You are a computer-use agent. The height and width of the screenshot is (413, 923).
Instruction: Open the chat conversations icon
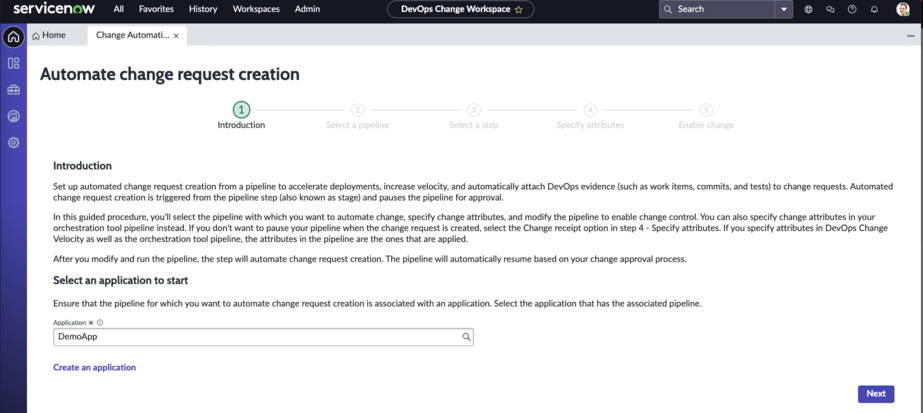pos(830,9)
